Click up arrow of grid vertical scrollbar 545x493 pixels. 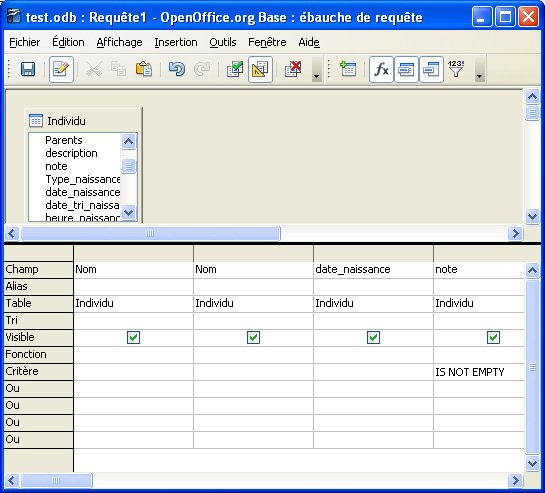532,270
